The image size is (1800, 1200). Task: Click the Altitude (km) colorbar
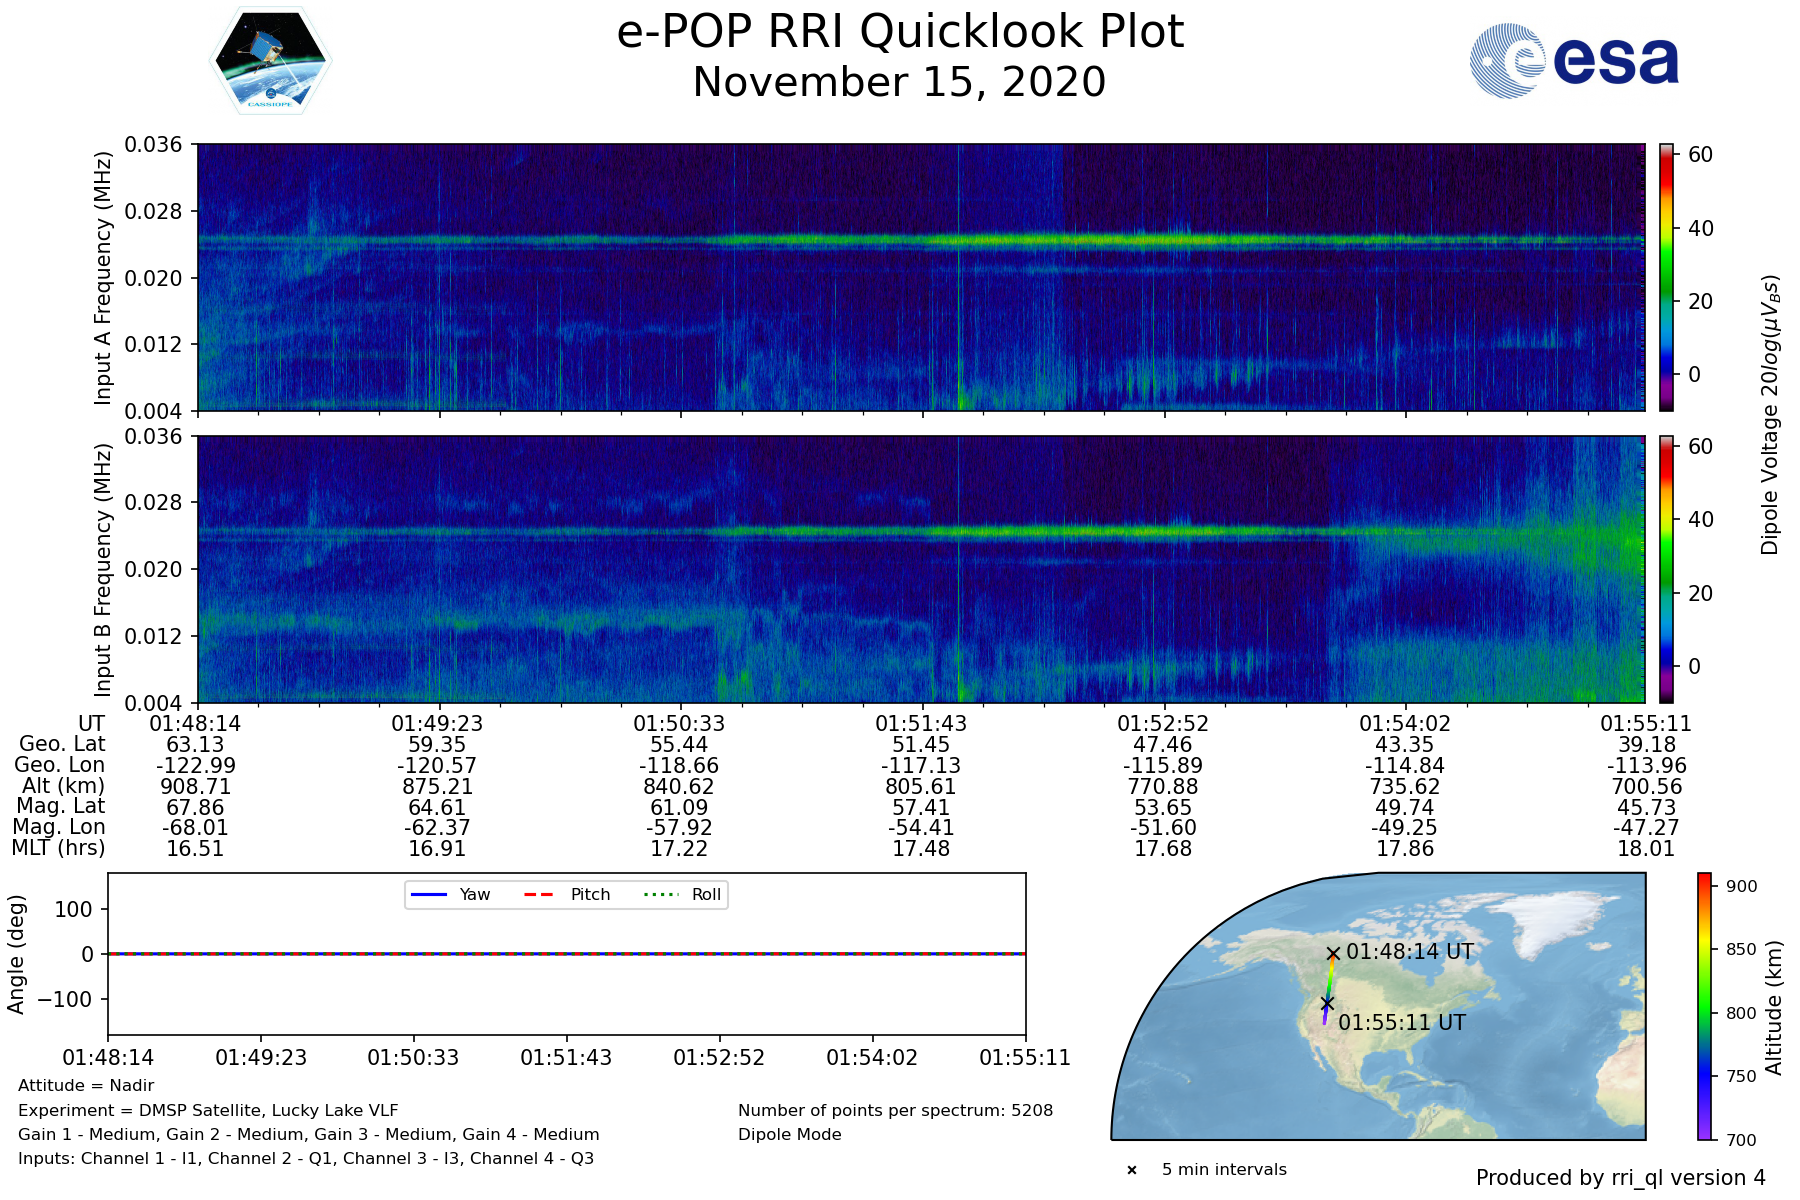1704,1006
